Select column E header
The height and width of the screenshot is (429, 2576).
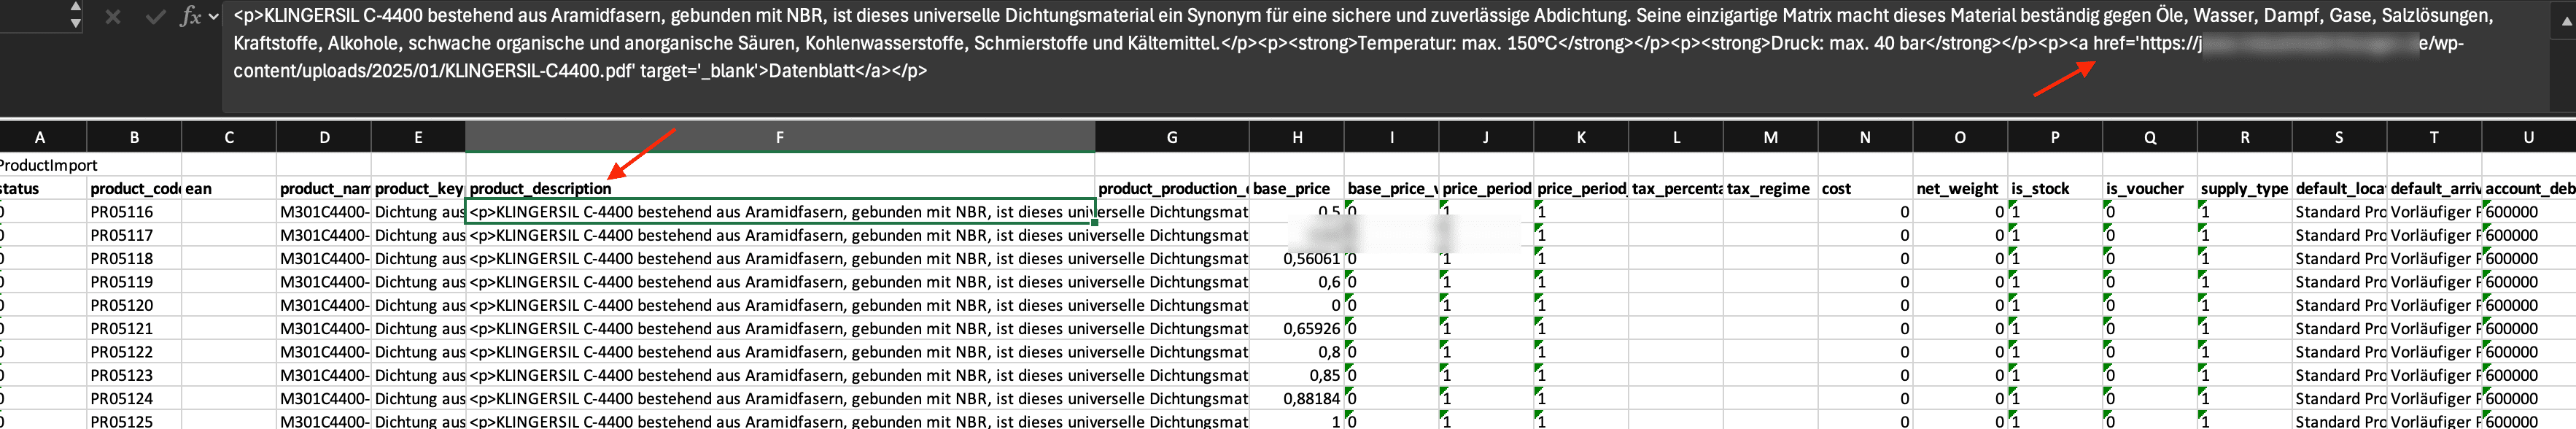pyautogui.click(x=418, y=137)
